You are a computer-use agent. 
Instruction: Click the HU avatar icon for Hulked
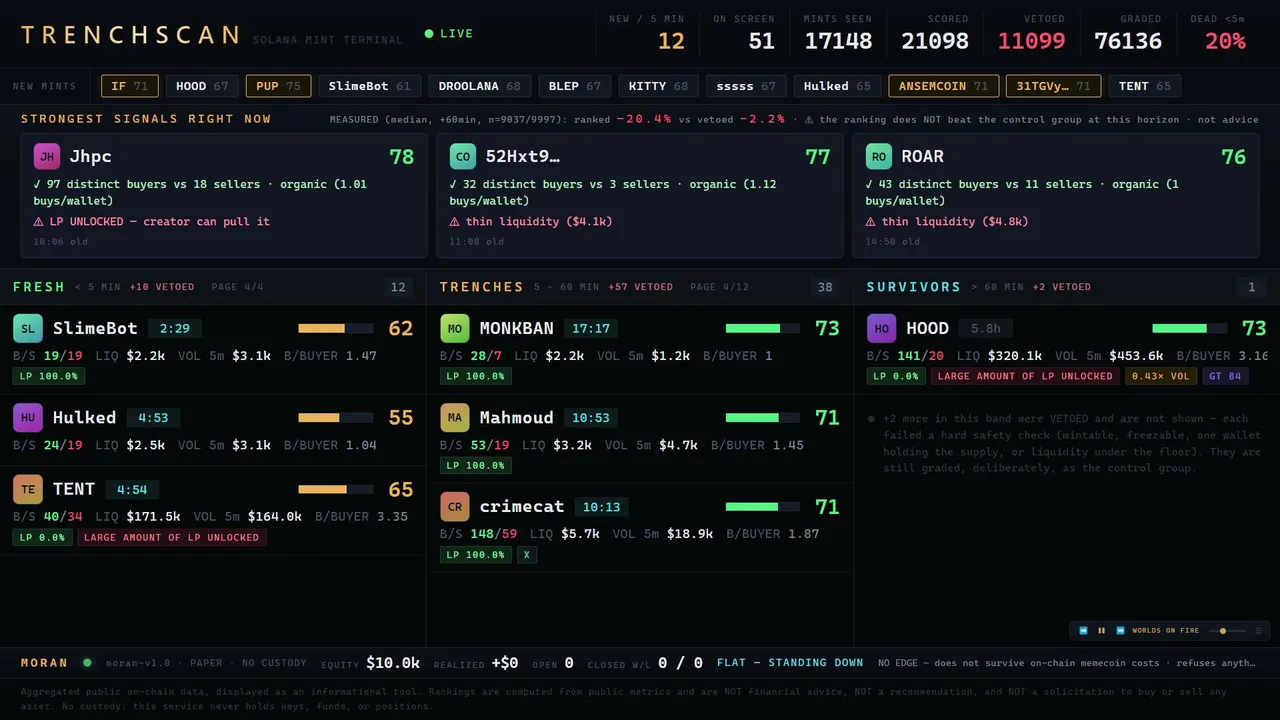point(28,417)
